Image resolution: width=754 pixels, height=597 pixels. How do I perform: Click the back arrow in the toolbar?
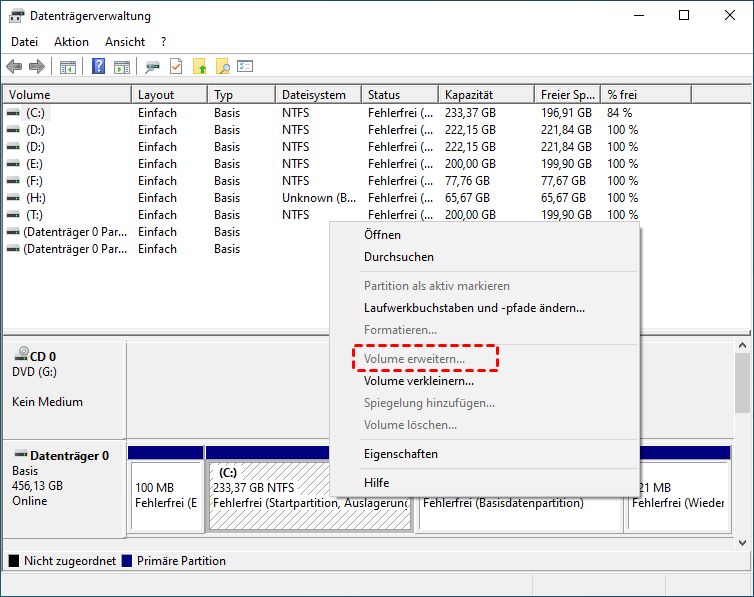(14, 67)
